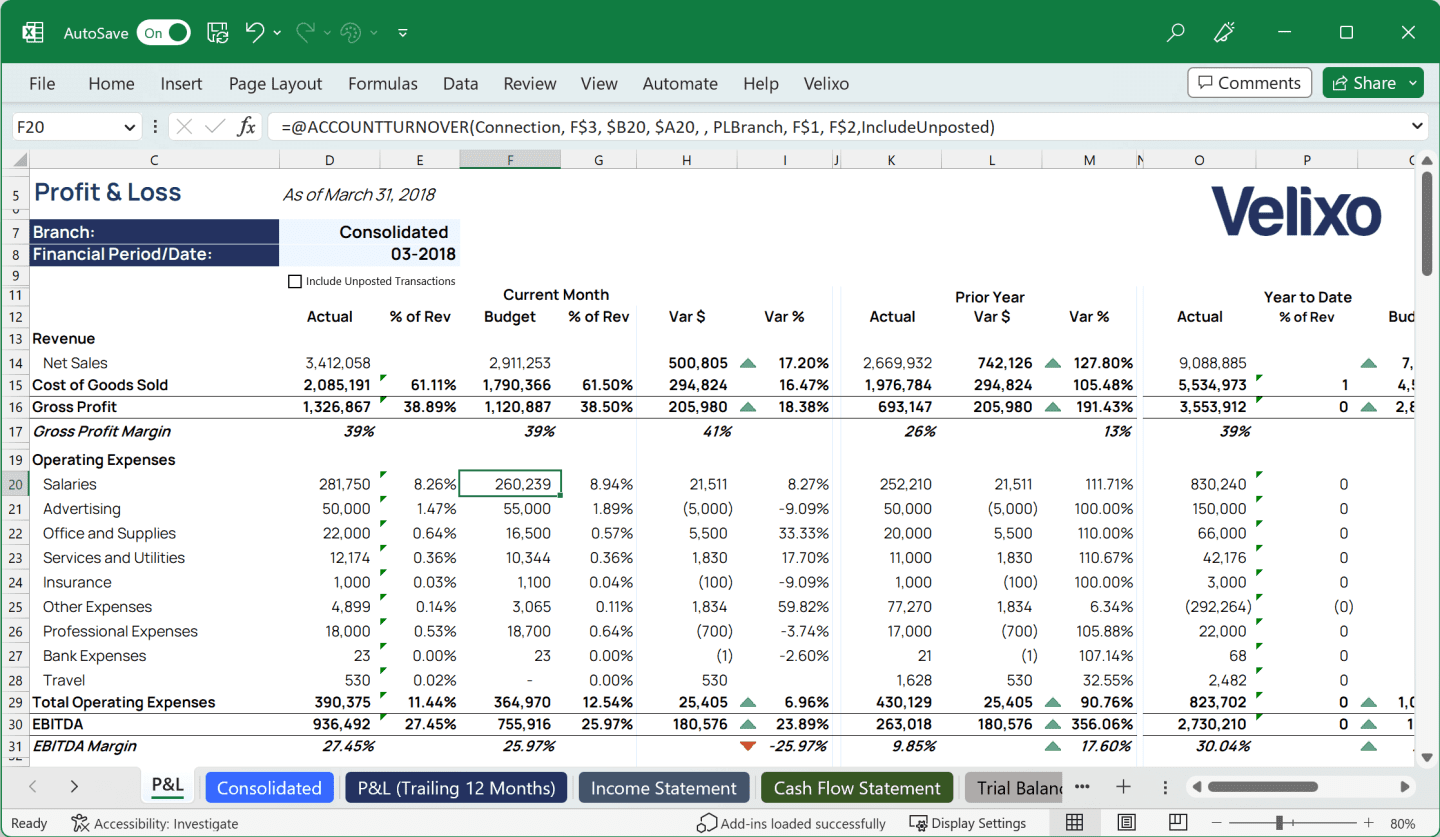This screenshot has height=837, width=1440.
Task: Open the Name Box dropdown arrow
Action: pos(131,126)
